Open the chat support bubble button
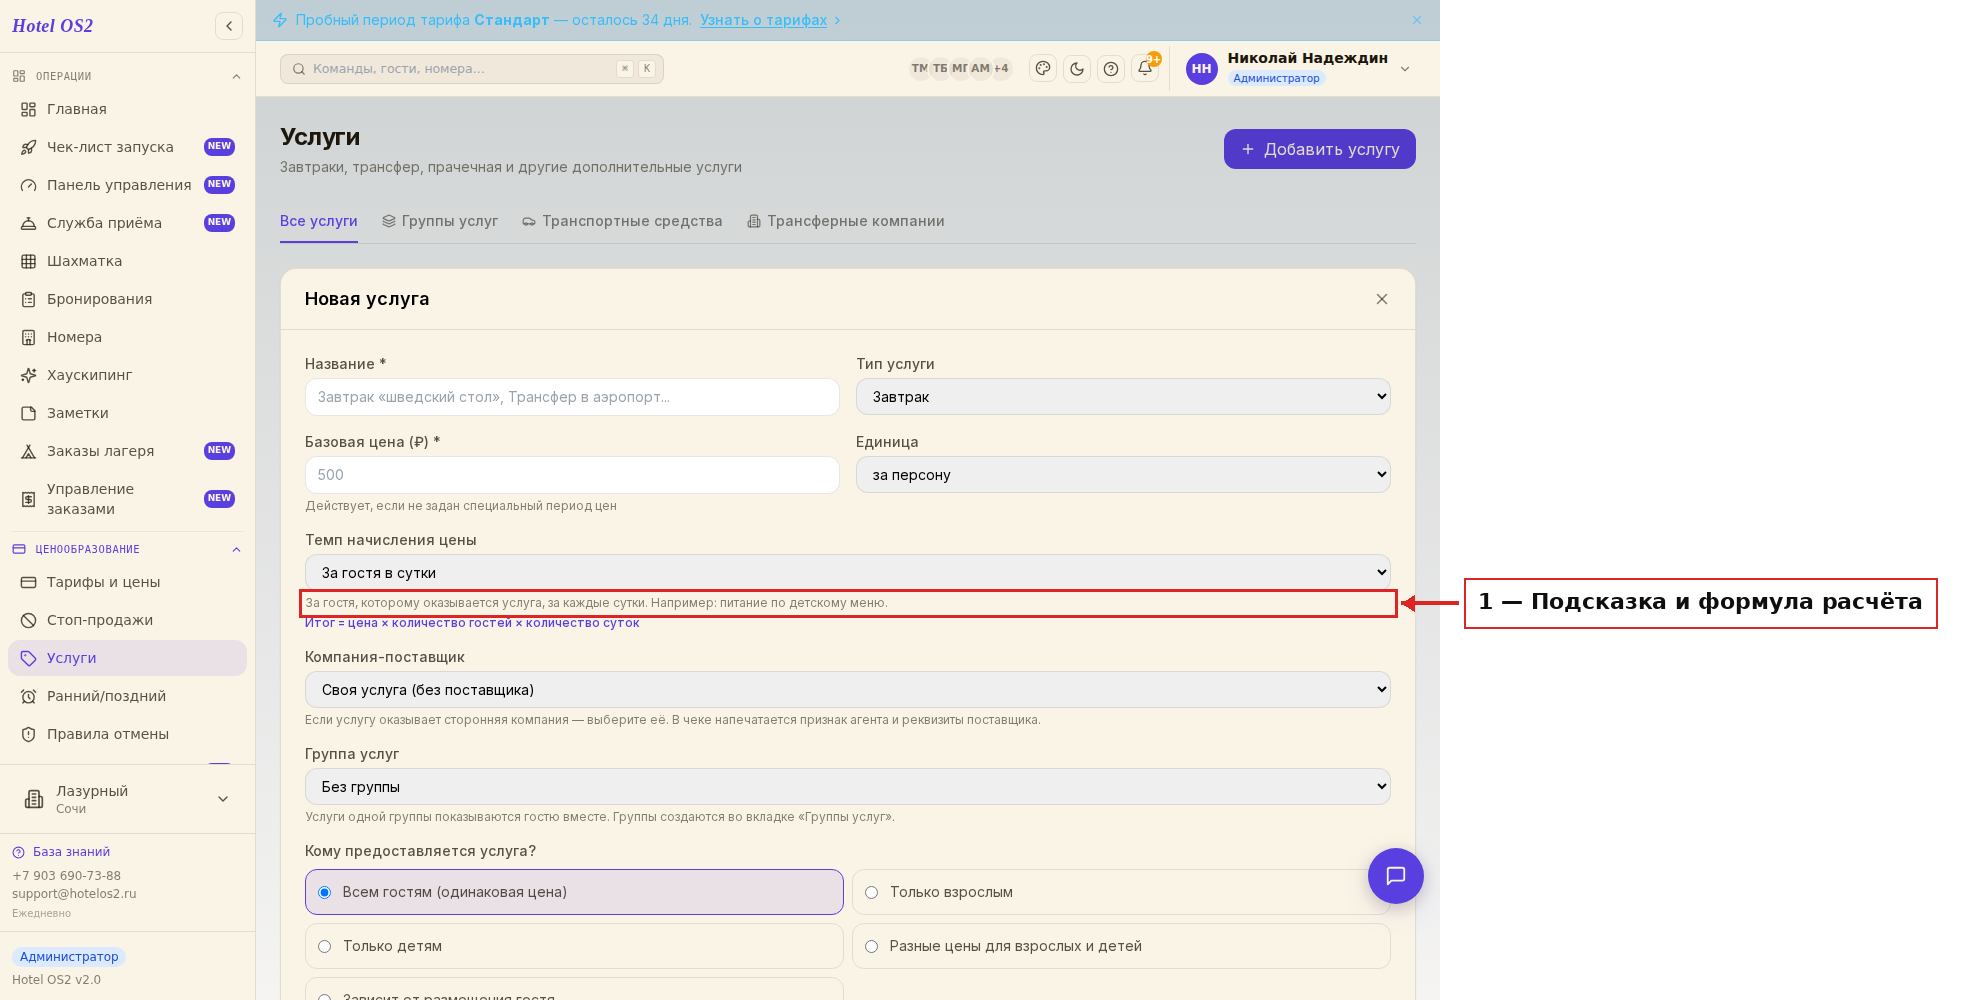The height and width of the screenshot is (1000, 1961). [x=1396, y=876]
